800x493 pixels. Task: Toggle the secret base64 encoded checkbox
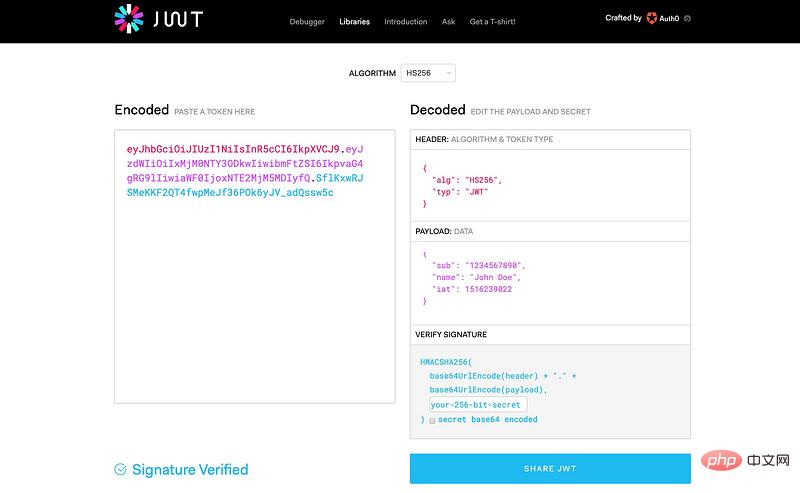pos(432,420)
